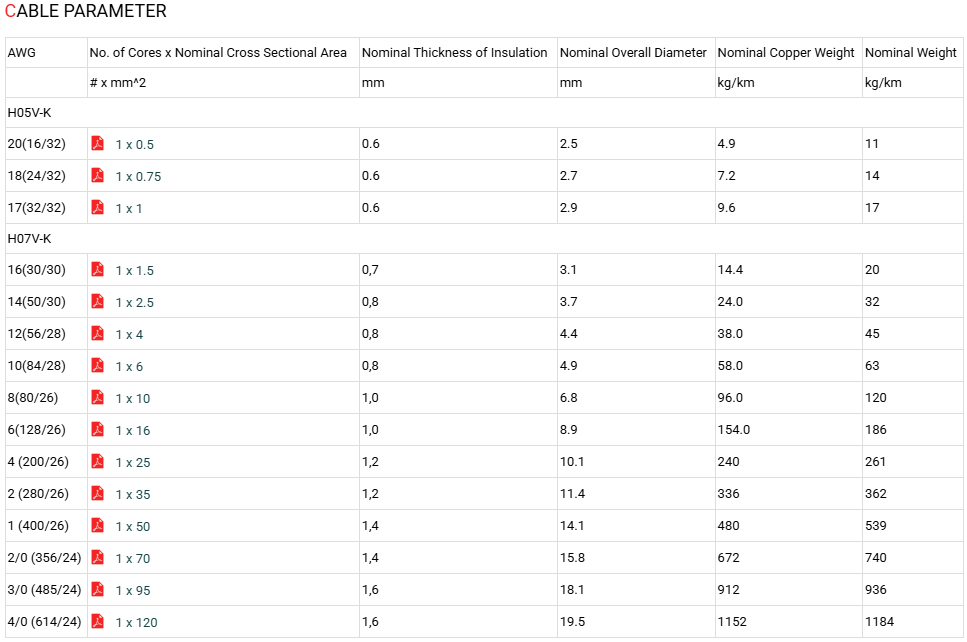Screen dimensions: 967x642
Task: Open PDF icon beside 1 x 10
Action: coord(97,397)
